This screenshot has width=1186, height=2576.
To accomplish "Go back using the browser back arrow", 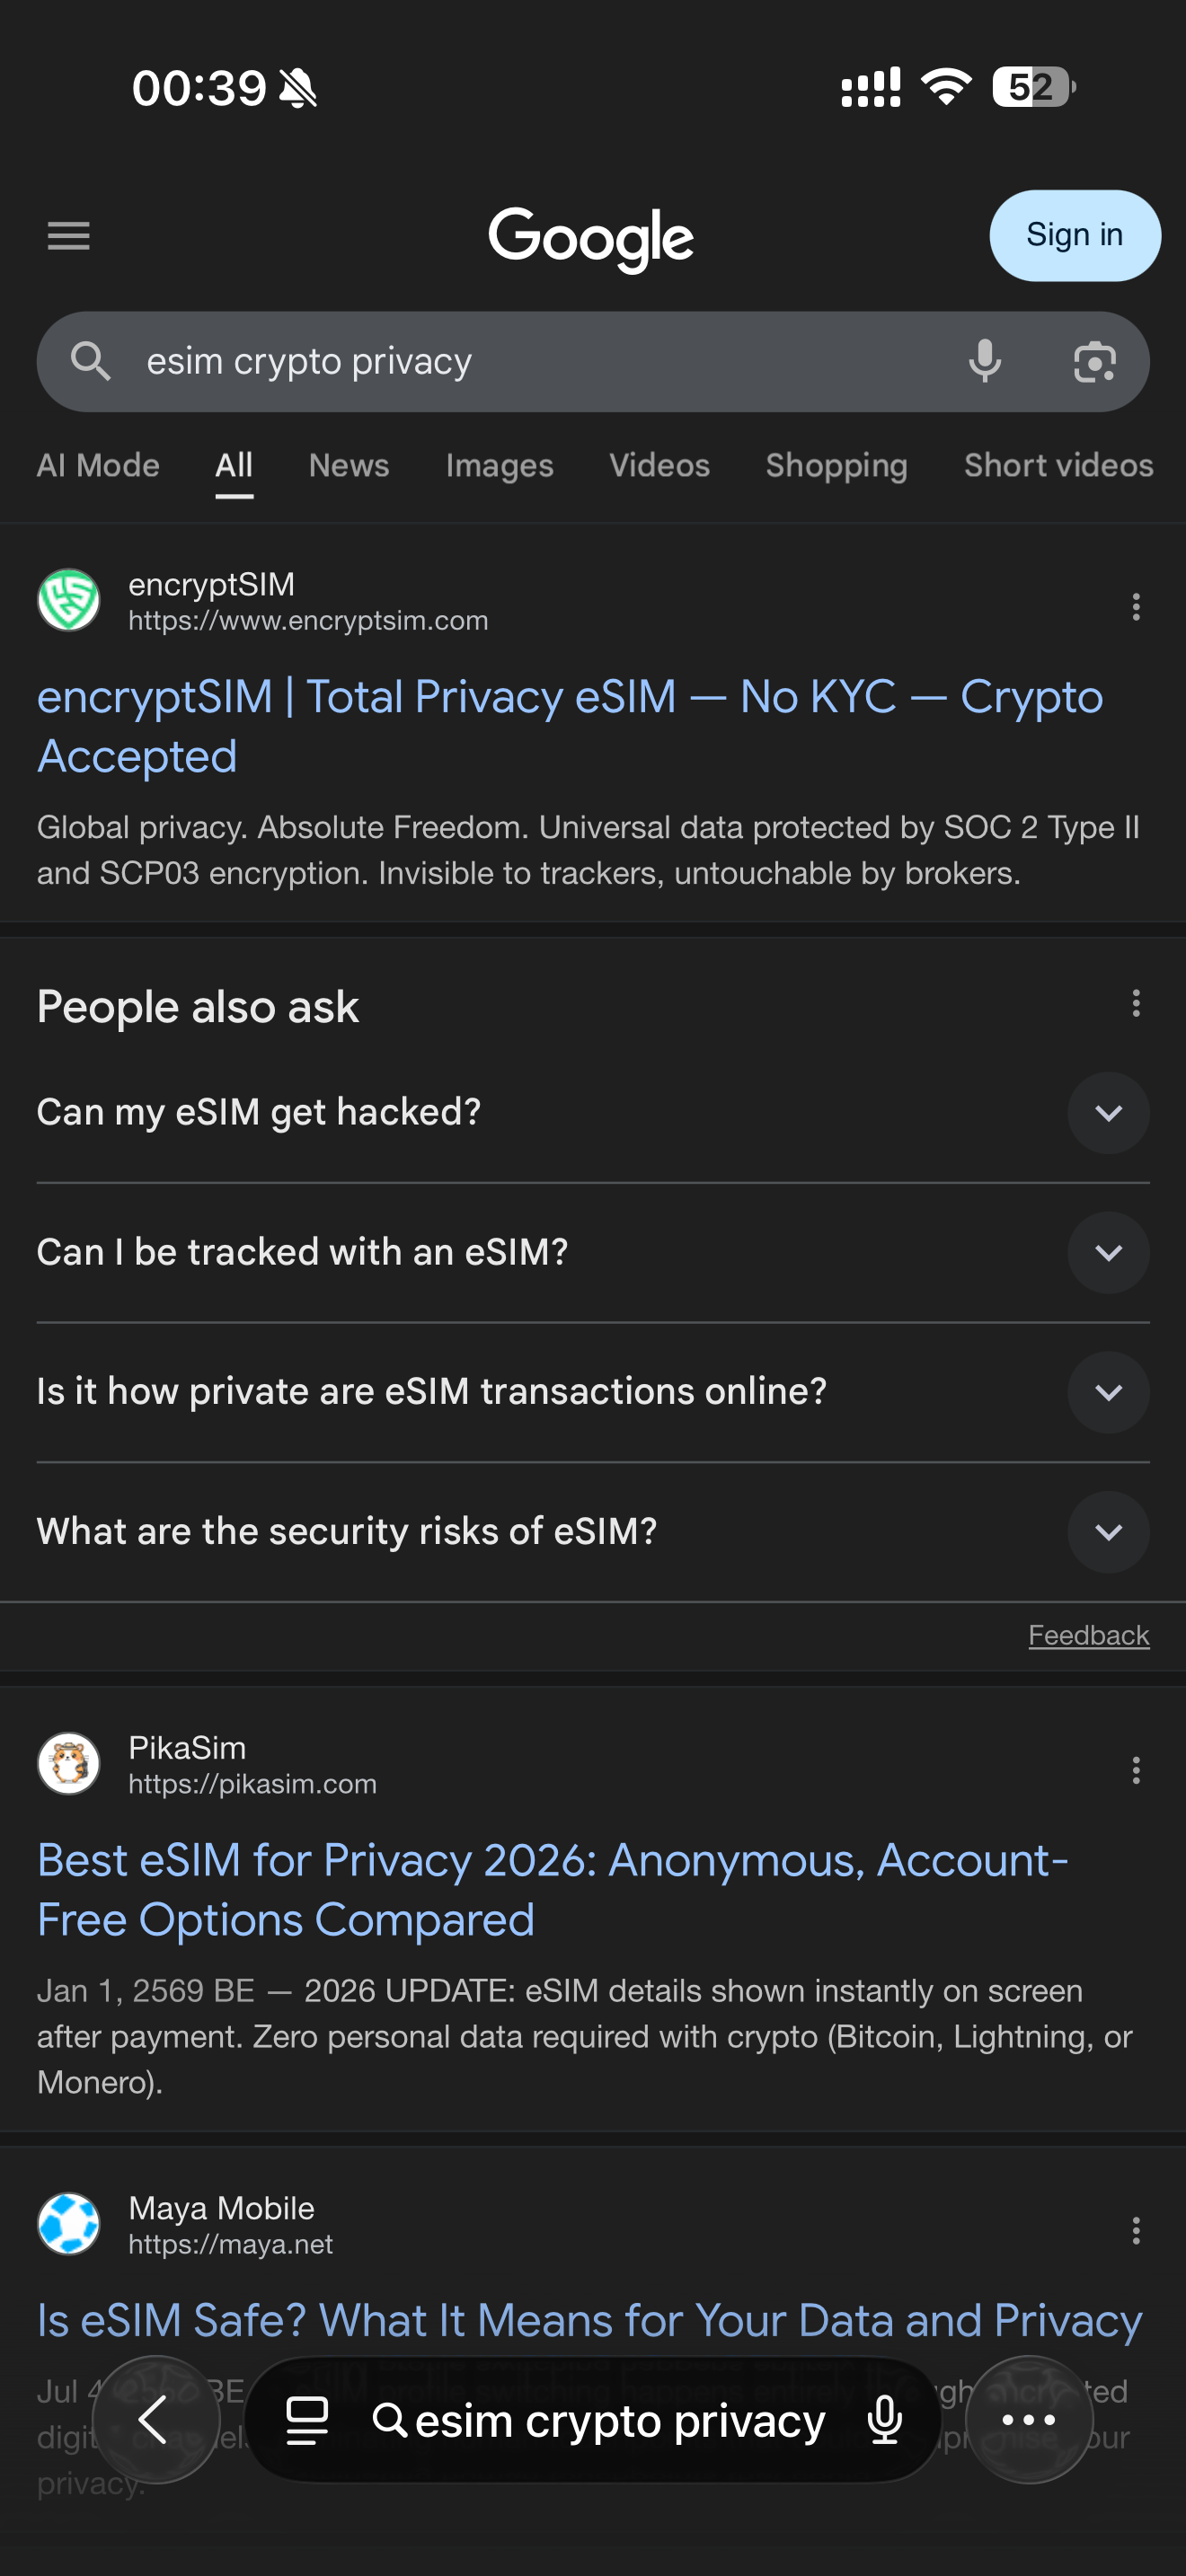I will [155, 2420].
